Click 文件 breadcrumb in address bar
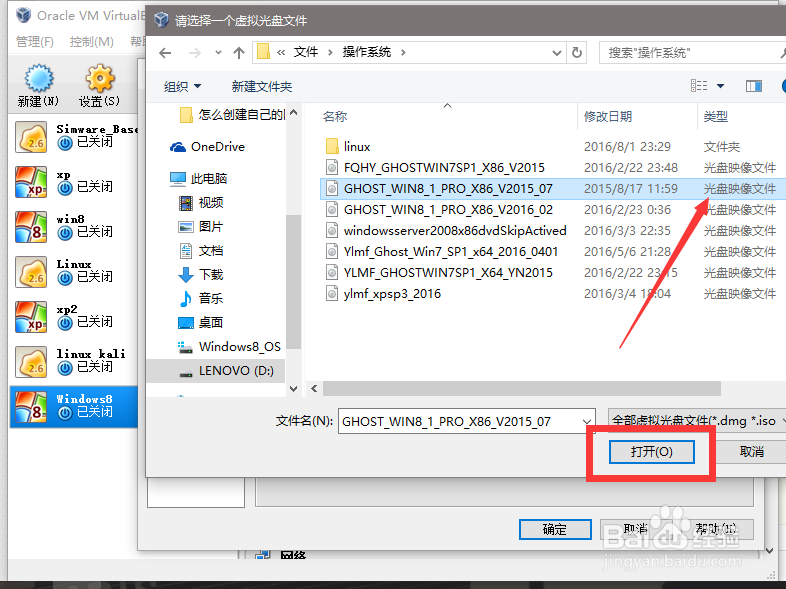The image size is (786, 589). [306, 52]
